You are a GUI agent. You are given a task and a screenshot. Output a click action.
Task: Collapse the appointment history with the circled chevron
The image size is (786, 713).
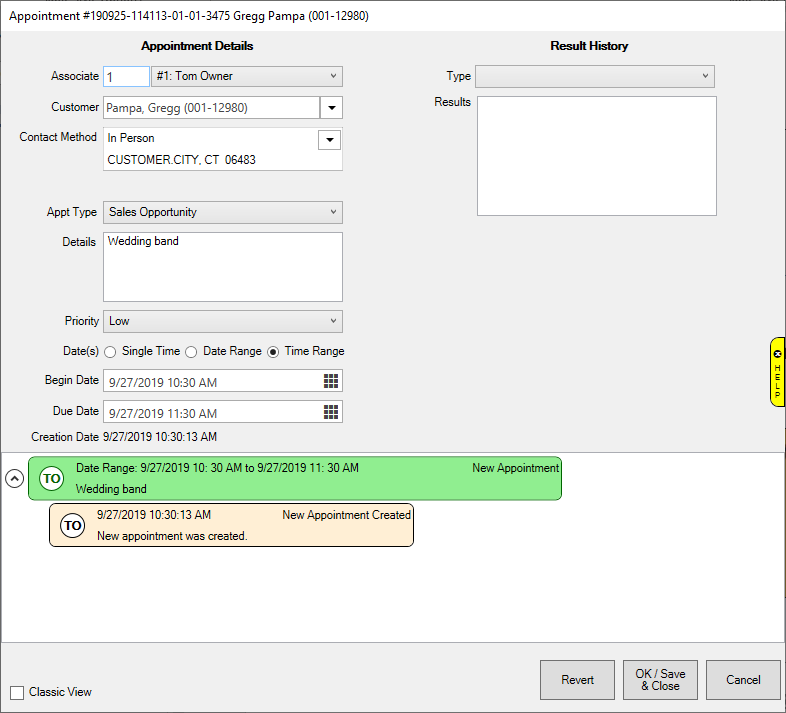tap(14, 478)
